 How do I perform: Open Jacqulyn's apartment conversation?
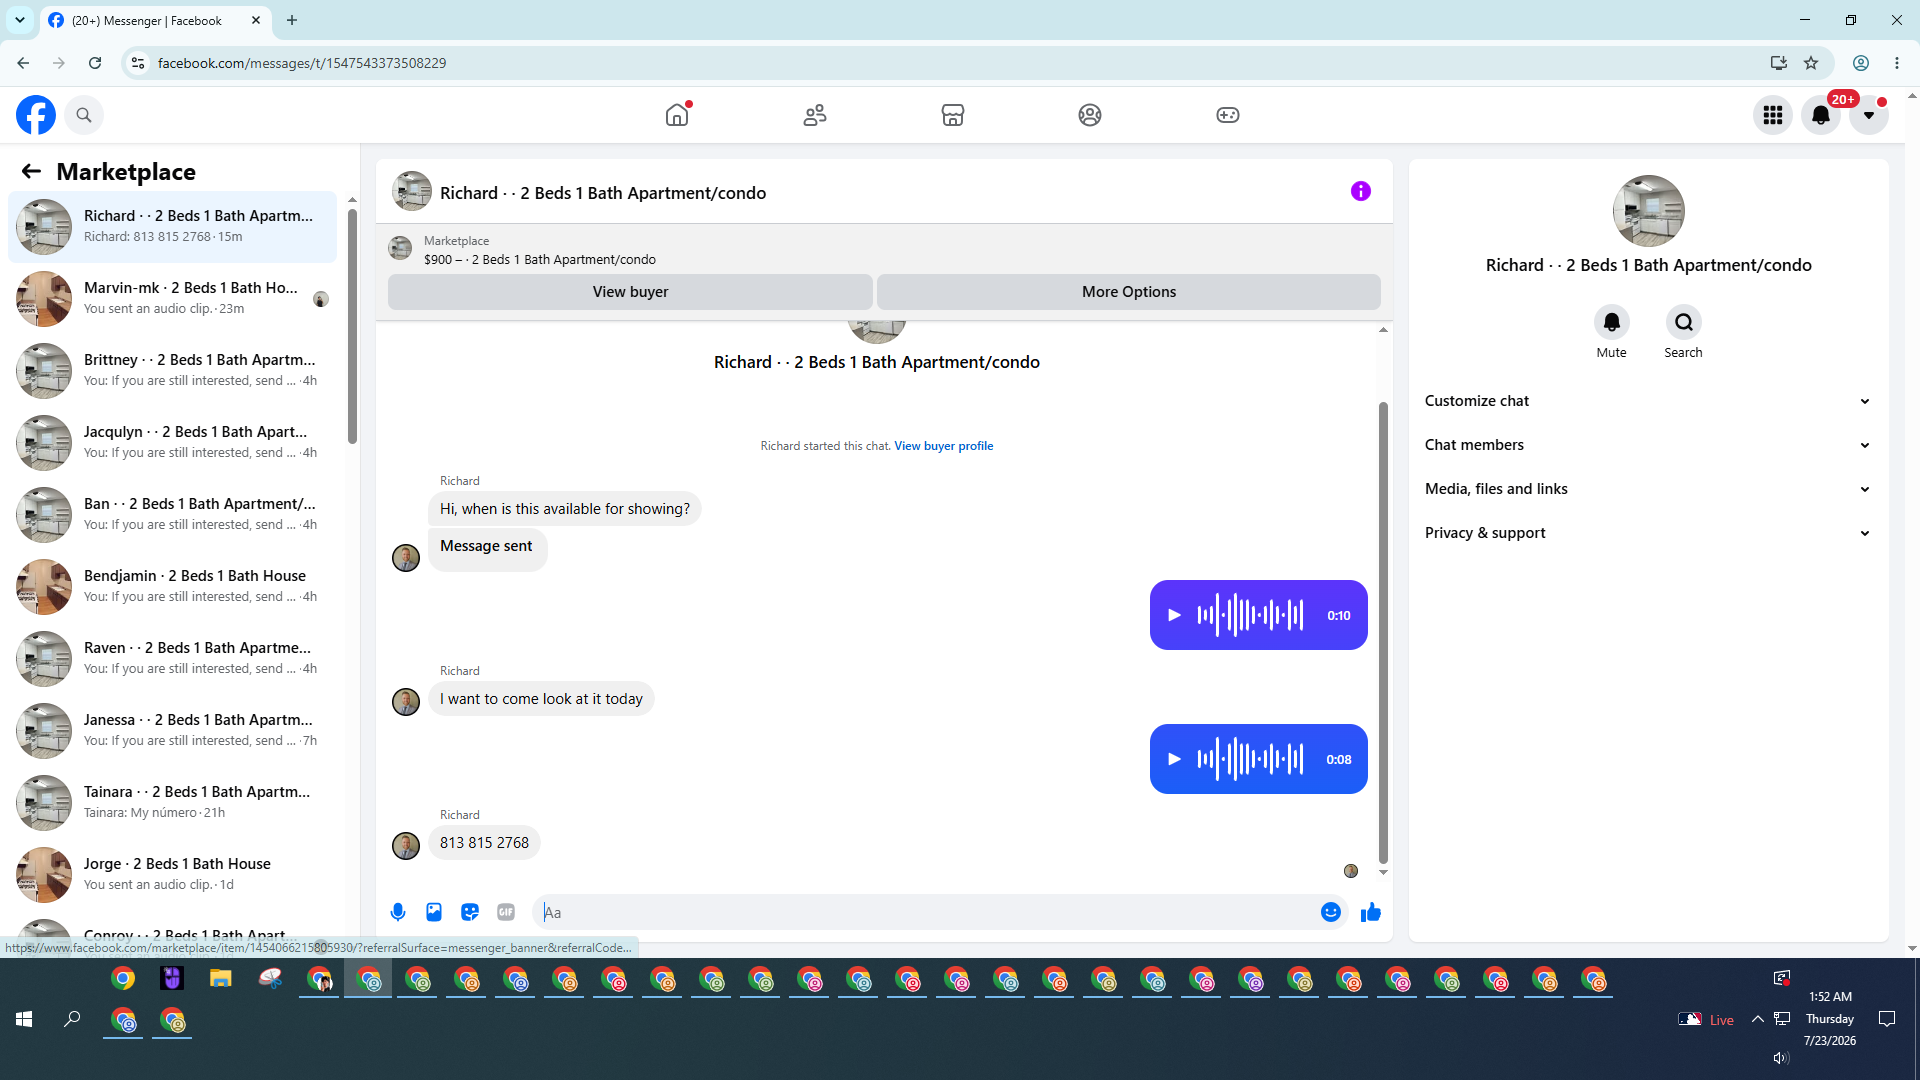click(x=172, y=443)
